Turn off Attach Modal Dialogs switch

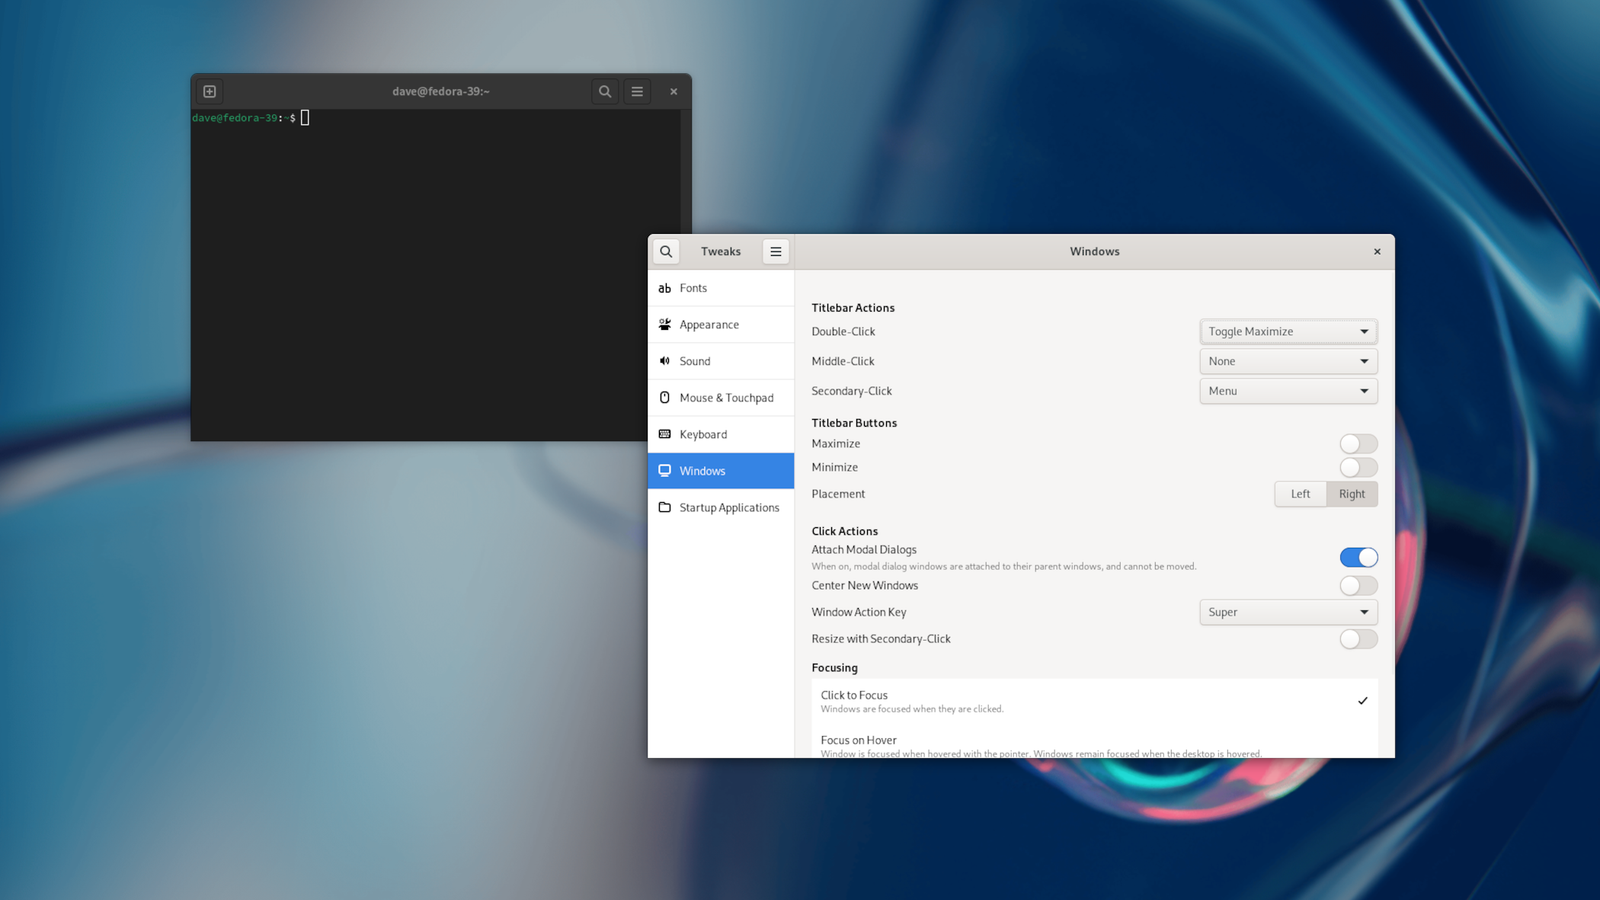tap(1359, 557)
